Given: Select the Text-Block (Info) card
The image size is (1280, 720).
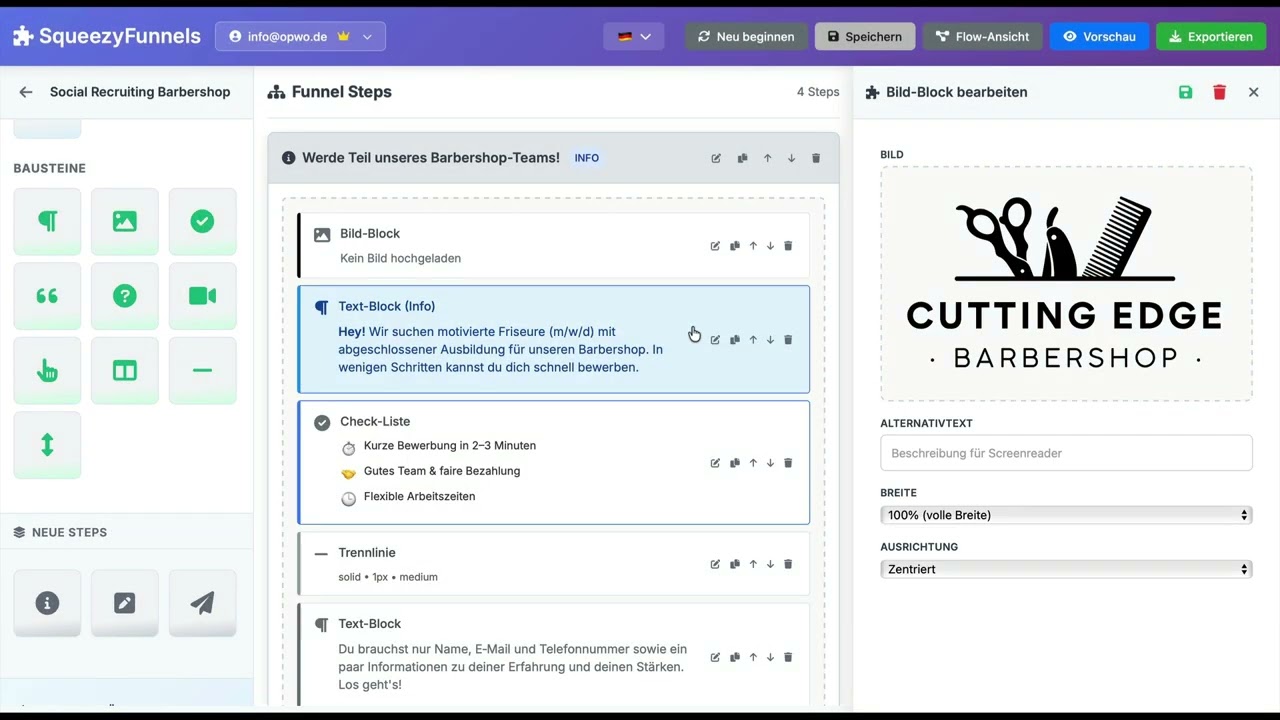Looking at the screenshot, I should point(553,339).
